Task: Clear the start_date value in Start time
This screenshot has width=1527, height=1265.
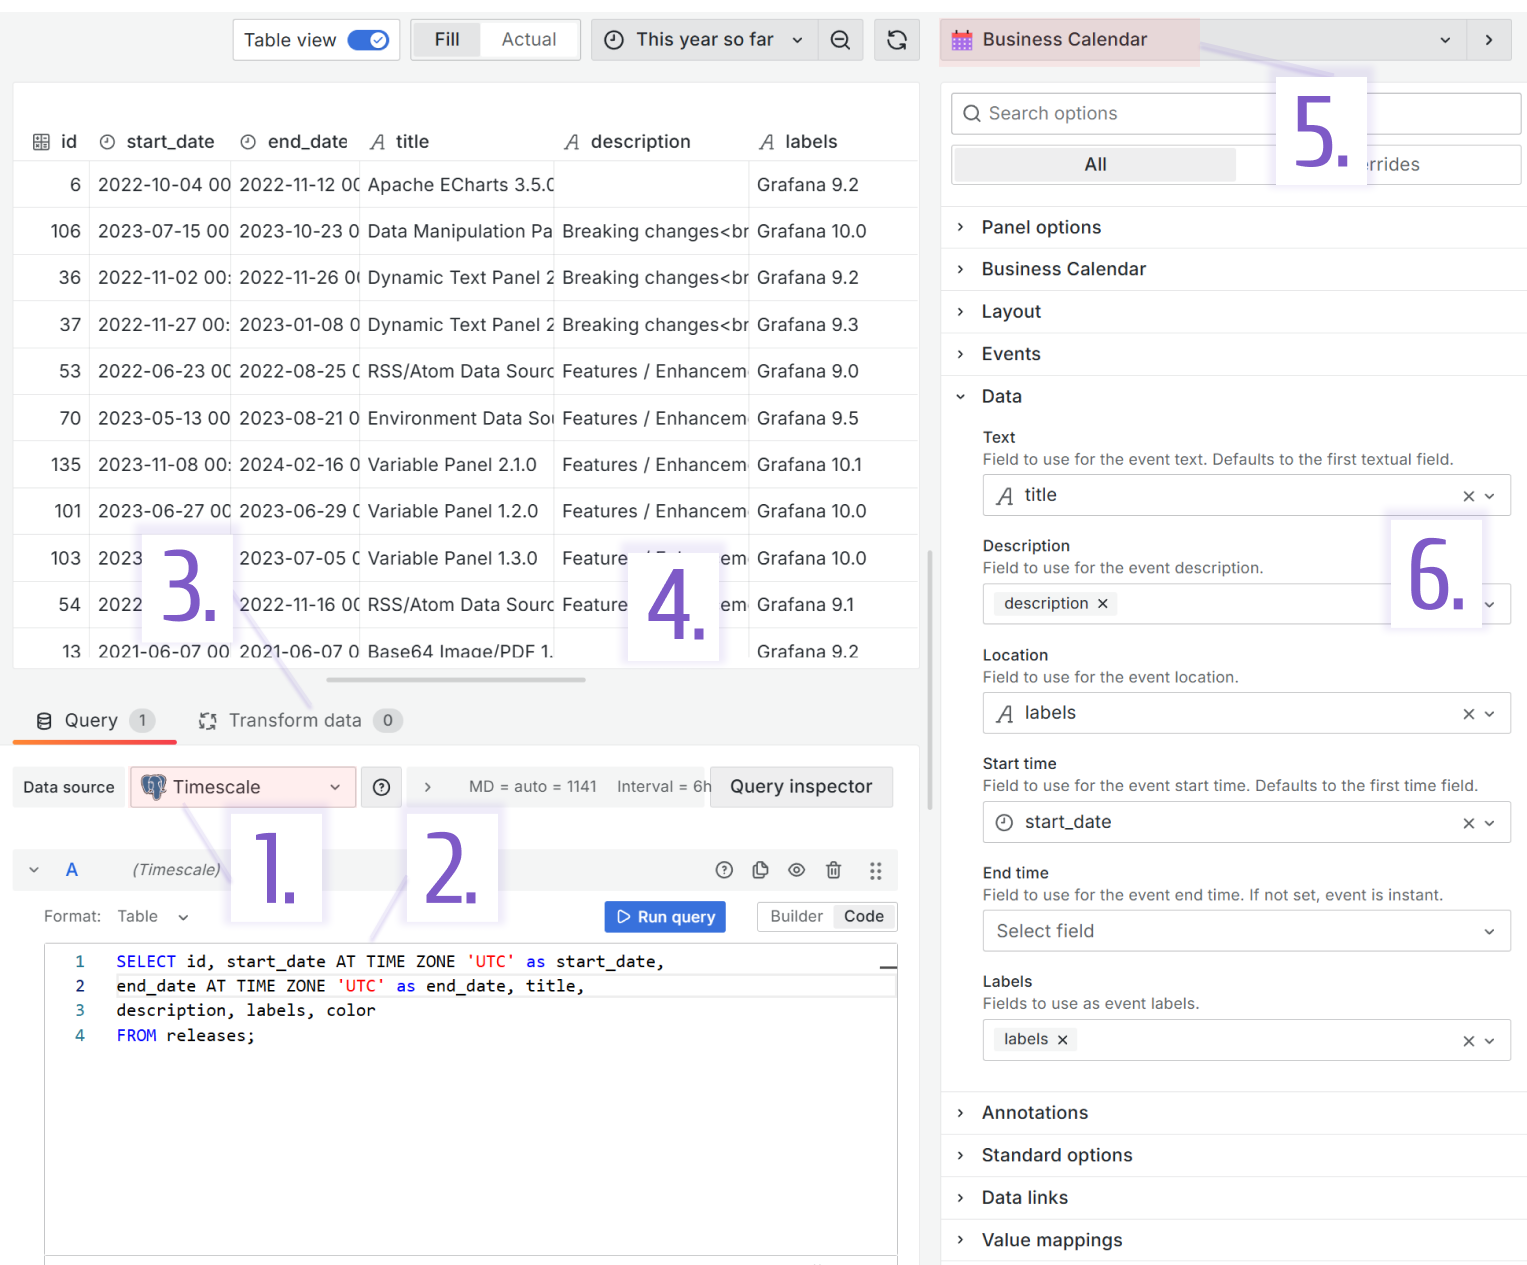Action: (1468, 823)
